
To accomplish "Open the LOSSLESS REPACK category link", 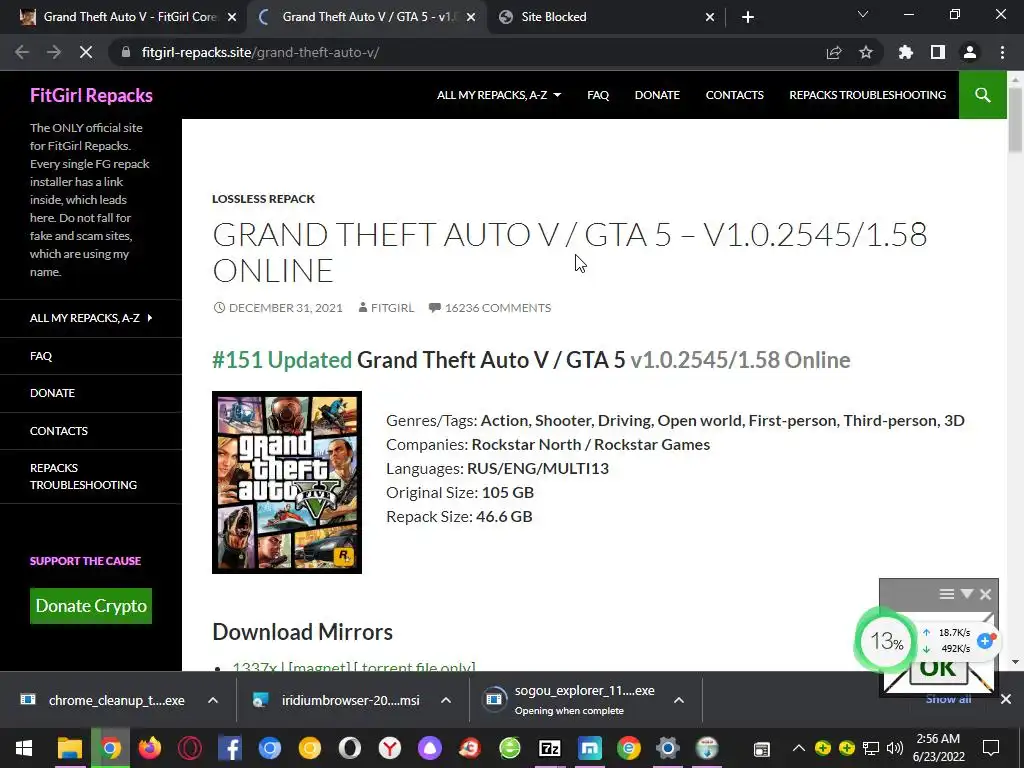I will tap(263, 199).
